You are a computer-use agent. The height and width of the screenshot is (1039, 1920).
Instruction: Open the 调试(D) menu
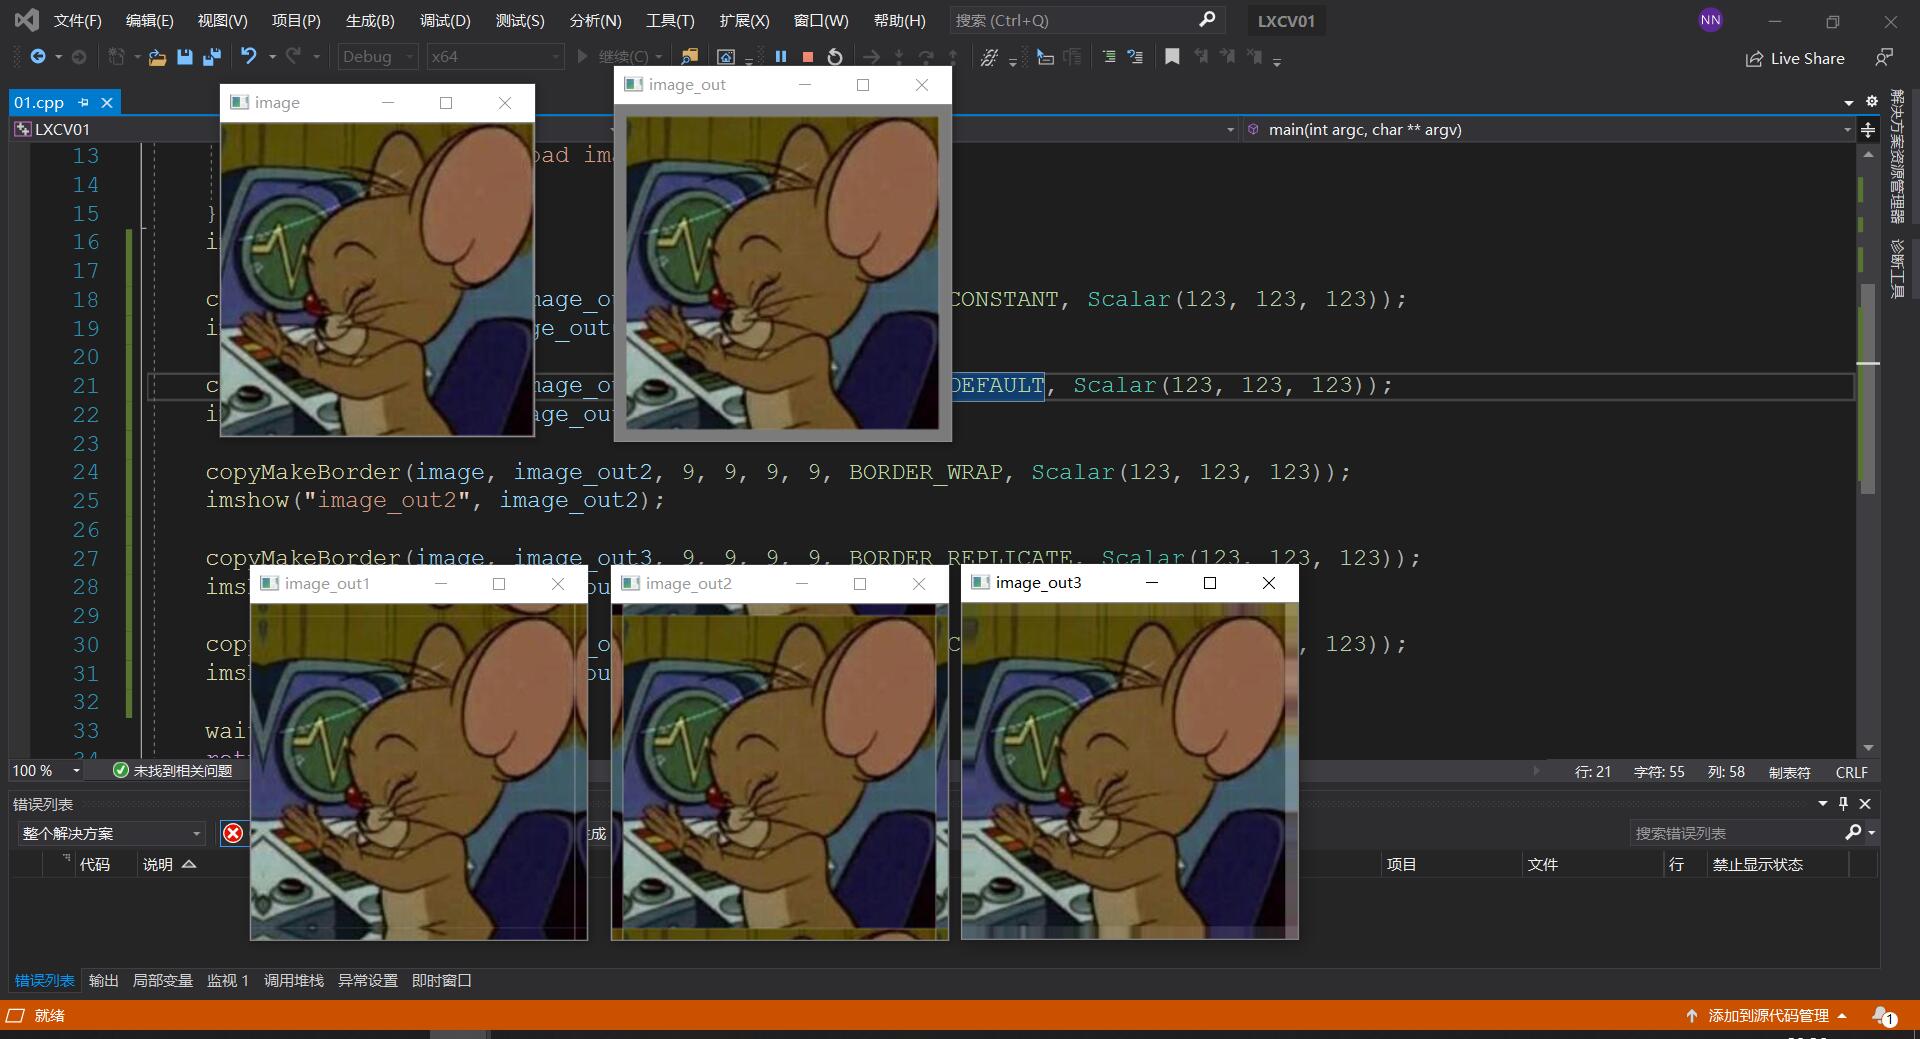445,20
